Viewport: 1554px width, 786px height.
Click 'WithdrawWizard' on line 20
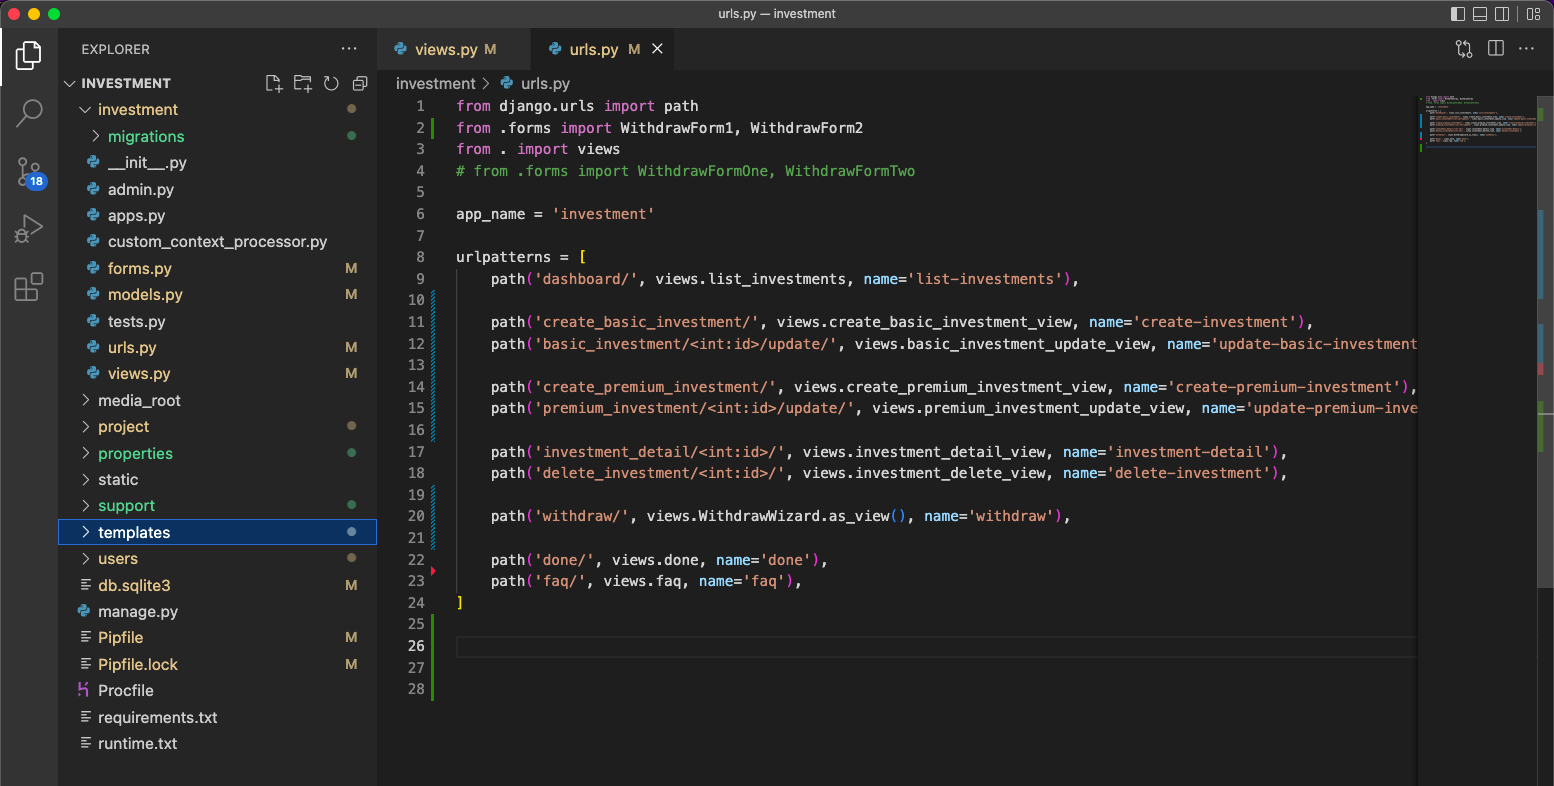point(759,516)
